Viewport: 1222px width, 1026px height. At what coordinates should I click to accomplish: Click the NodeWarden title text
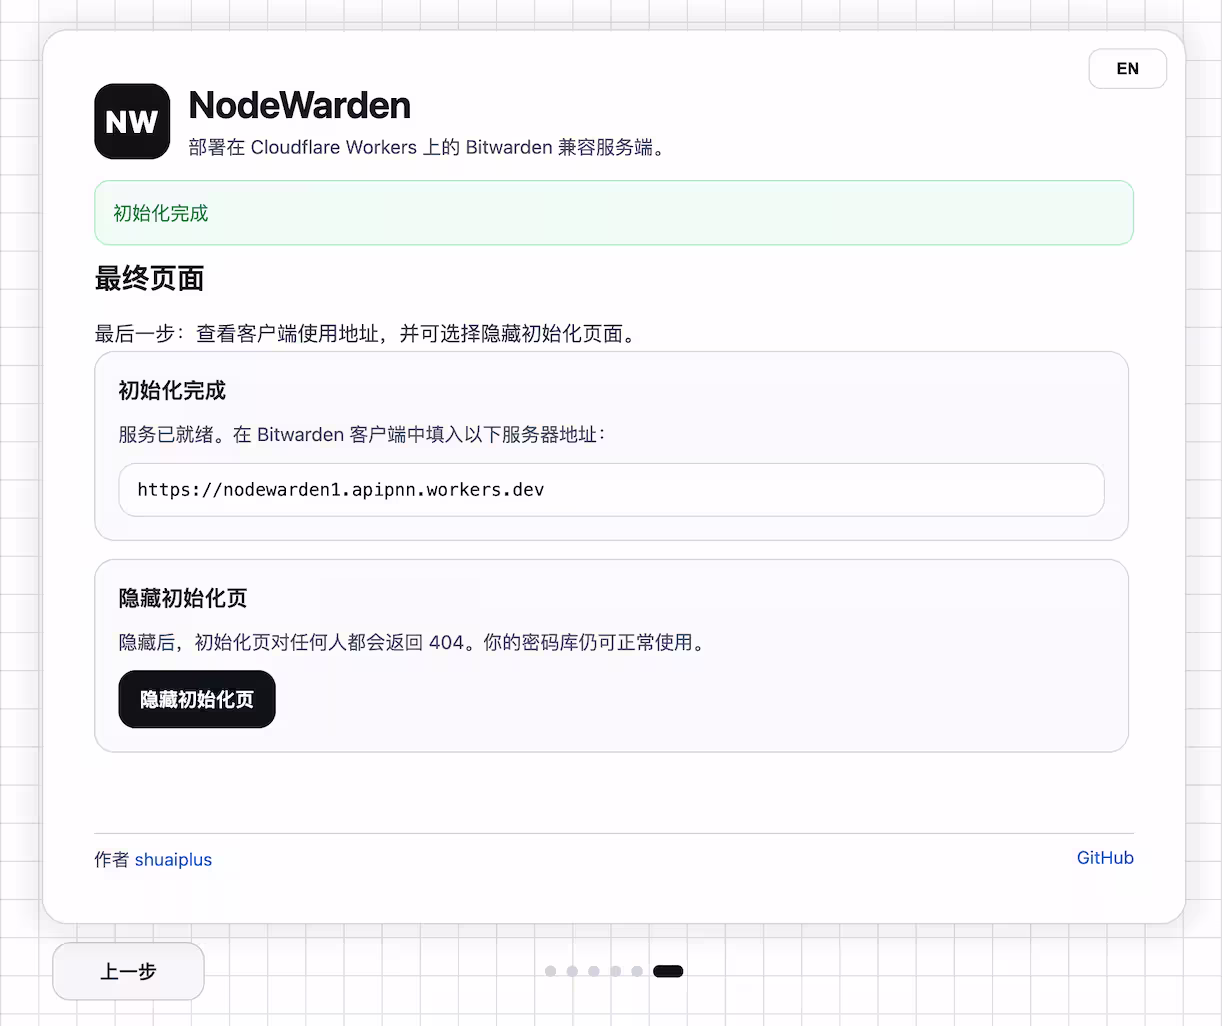[299, 105]
